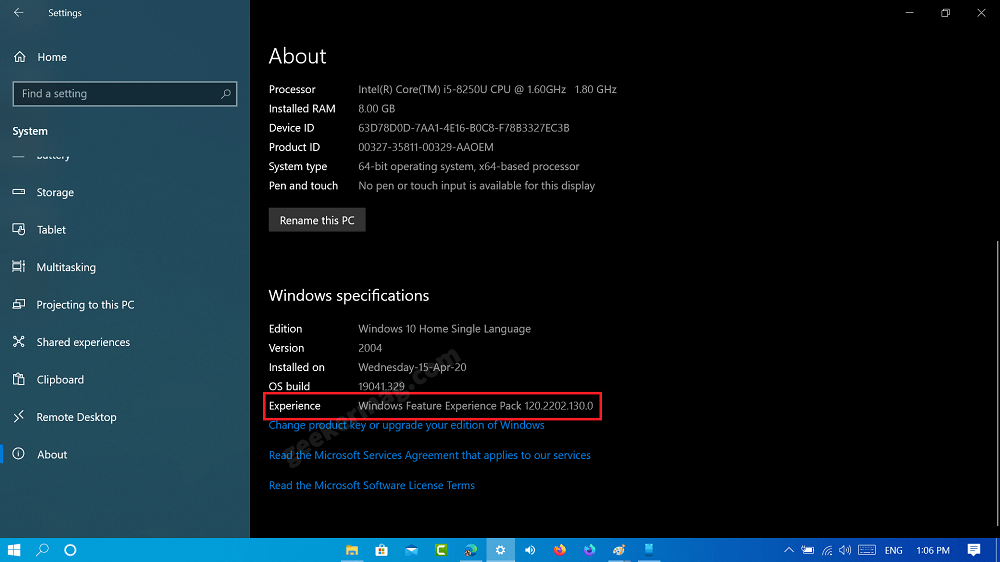
Task: Open Camtasia green icon on taskbar
Action: pos(441,550)
